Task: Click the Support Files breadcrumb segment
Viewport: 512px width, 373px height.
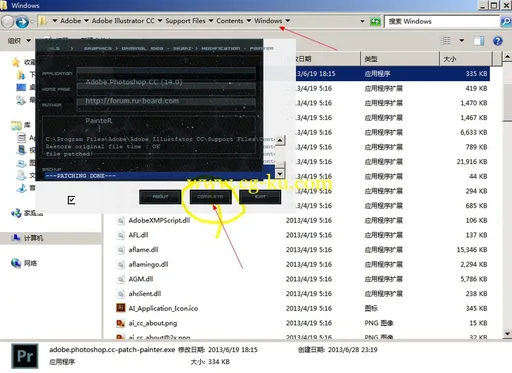Action: pyautogui.click(x=185, y=21)
